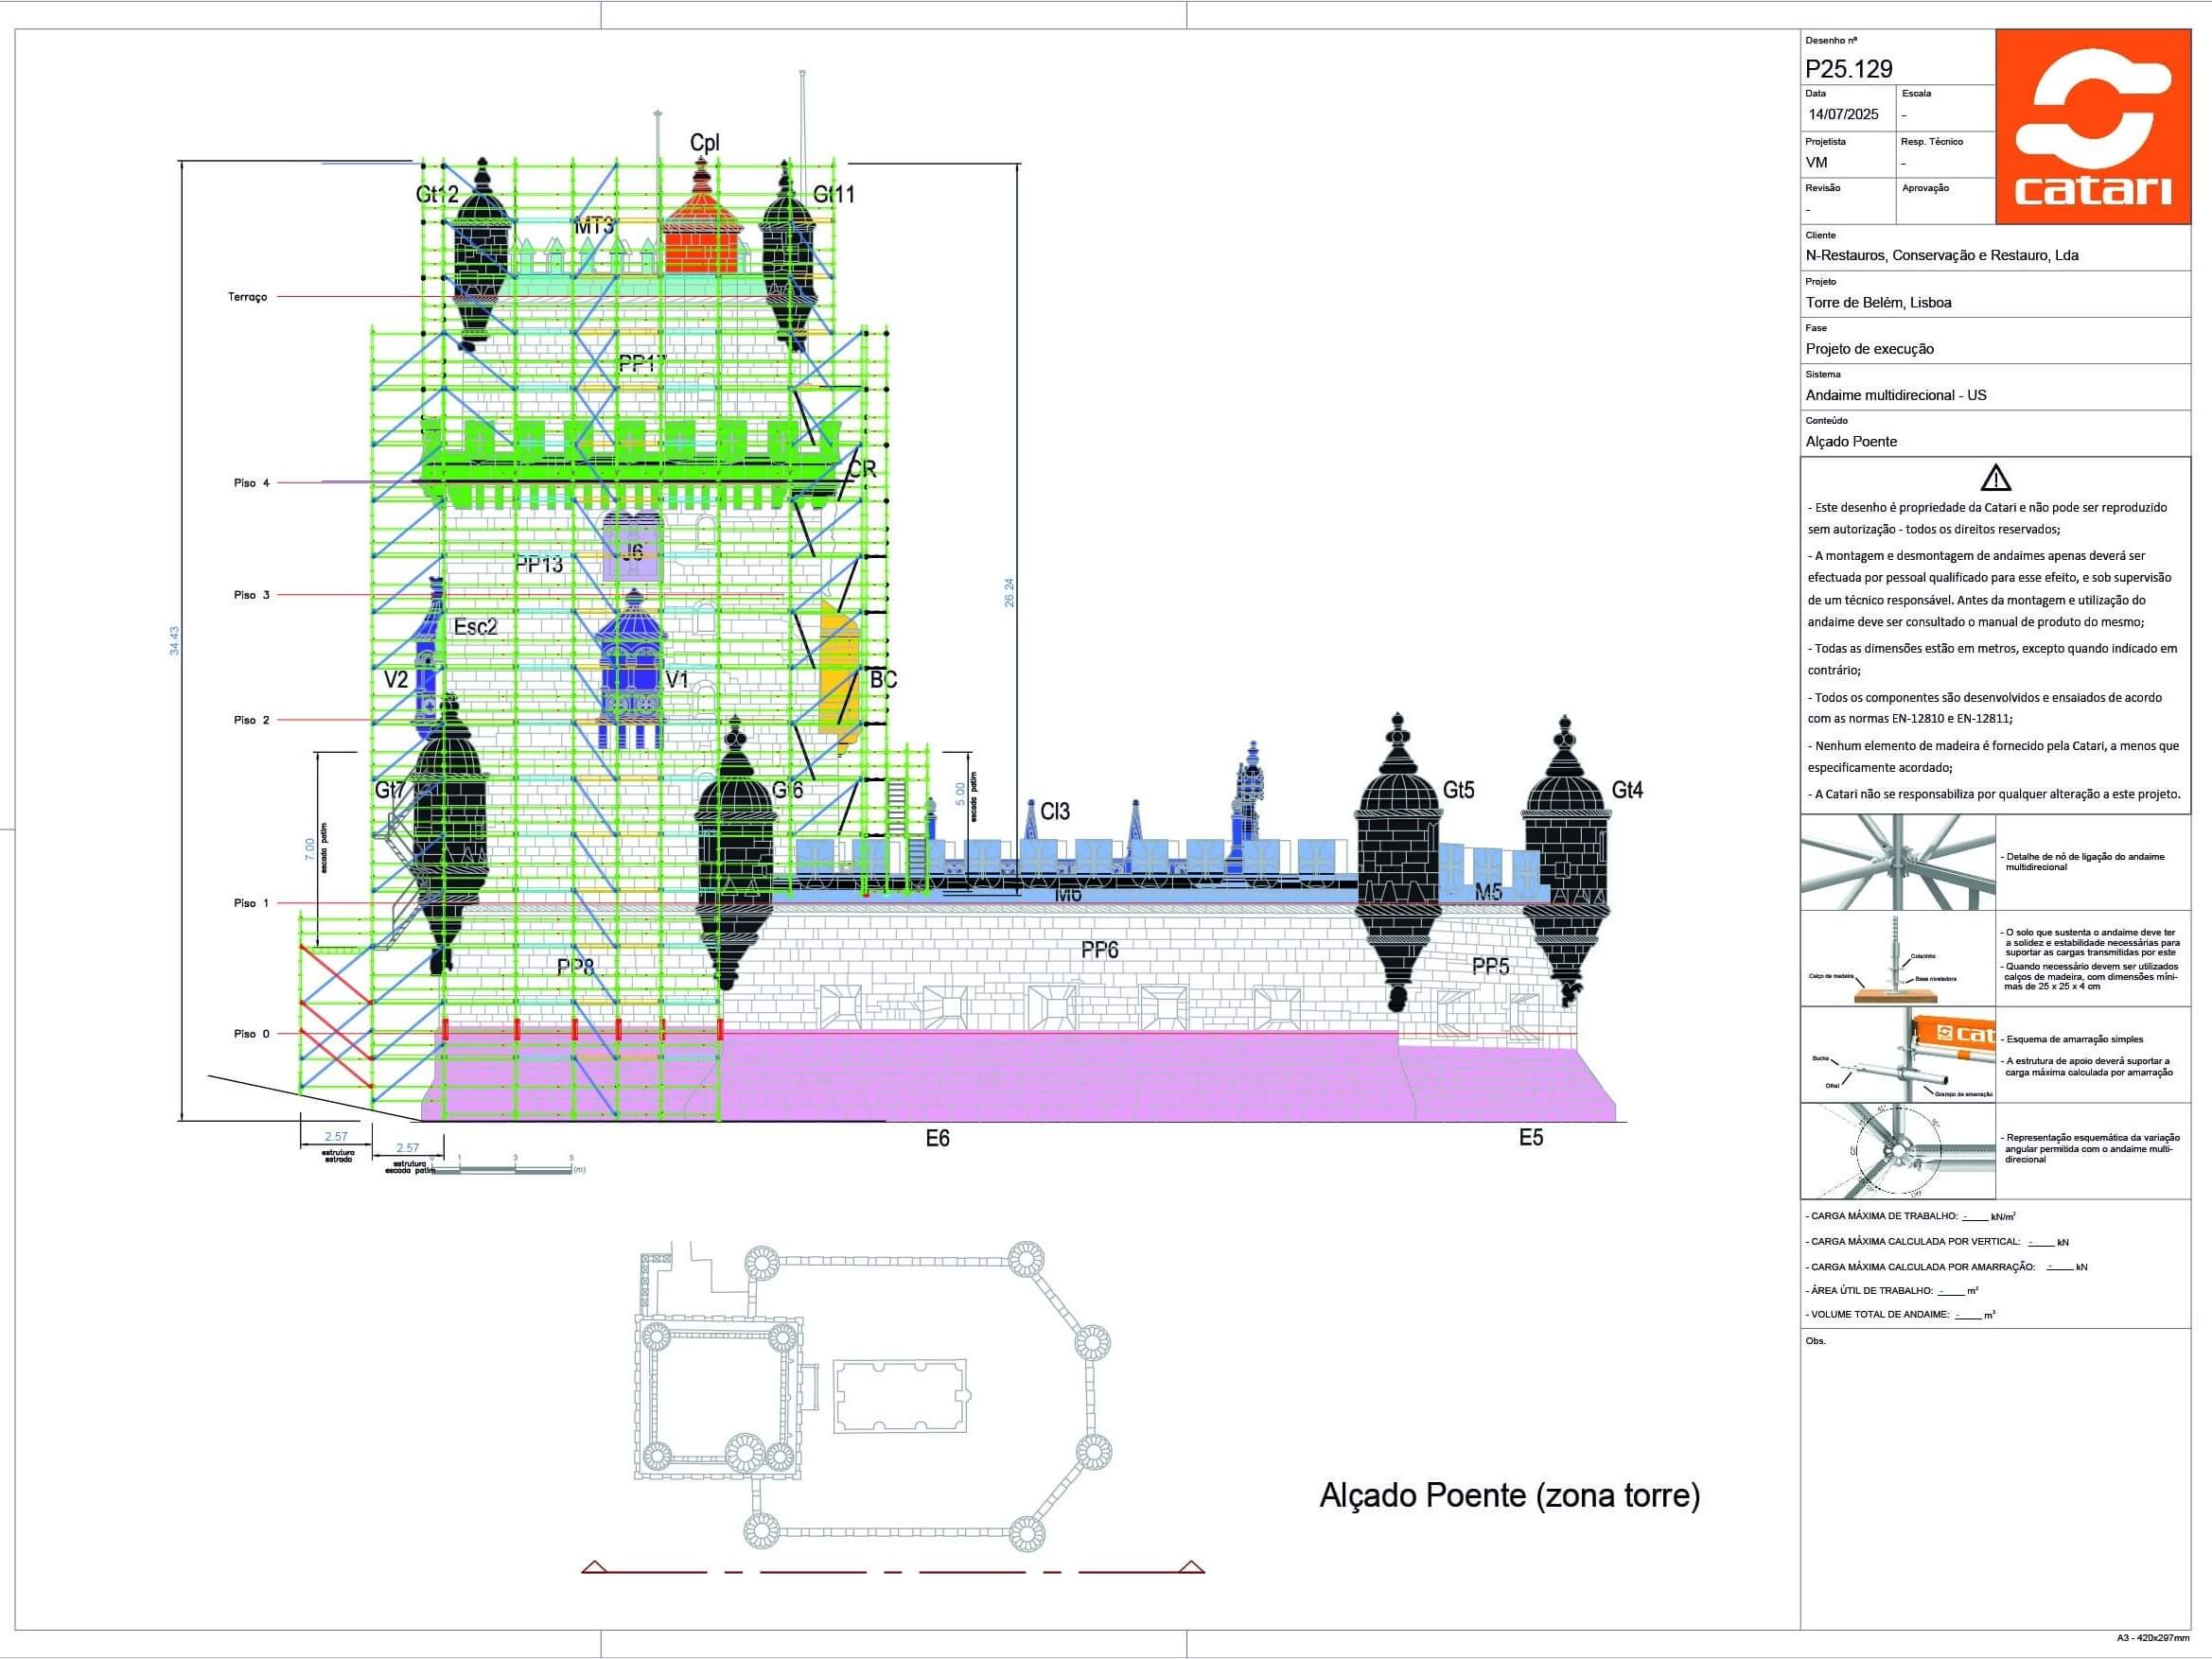Viewport: 2212px width, 1659px height.
Task: Click the PP13 wall label
Action: pos(539,564)
